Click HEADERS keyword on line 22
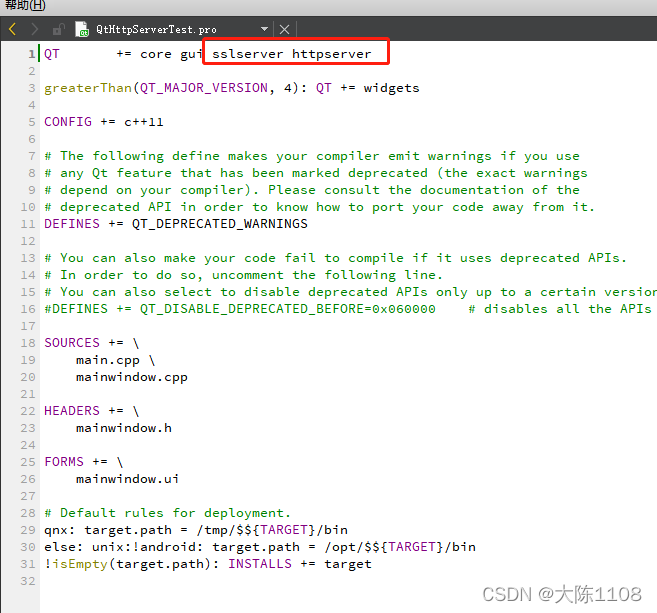Viewport: 657px width, 613px height. click(72, 411)
